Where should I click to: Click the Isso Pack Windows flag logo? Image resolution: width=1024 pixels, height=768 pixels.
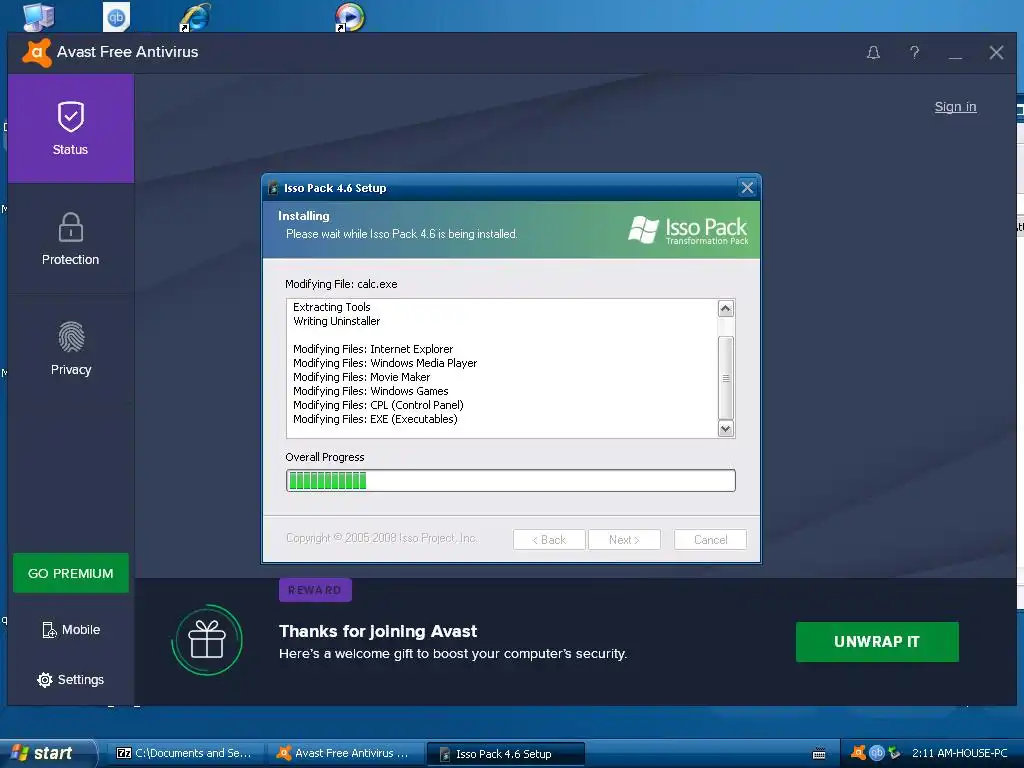(x=643, y=230)
